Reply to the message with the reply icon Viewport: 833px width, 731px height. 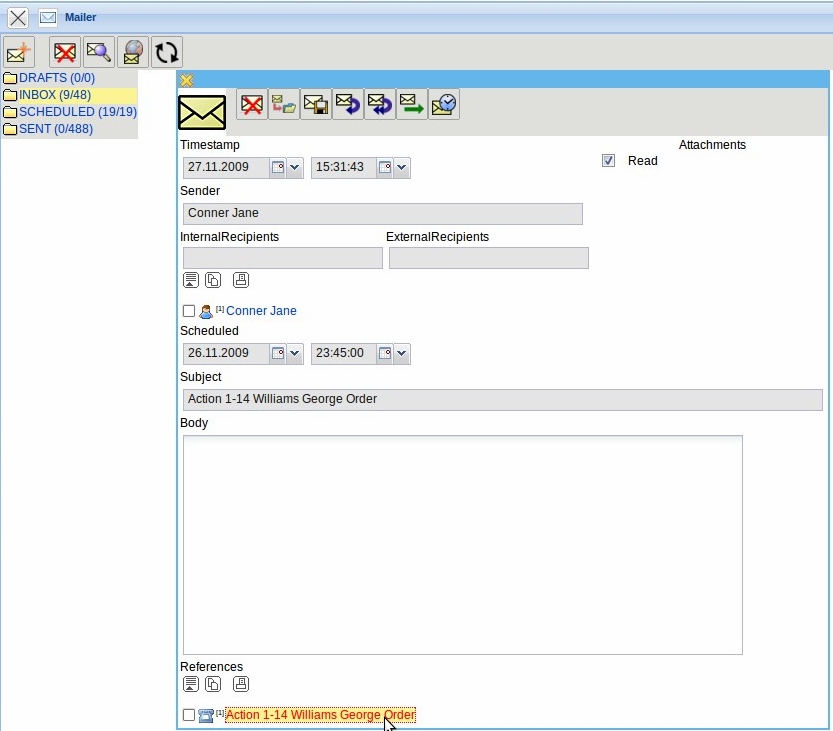(347, 104)
